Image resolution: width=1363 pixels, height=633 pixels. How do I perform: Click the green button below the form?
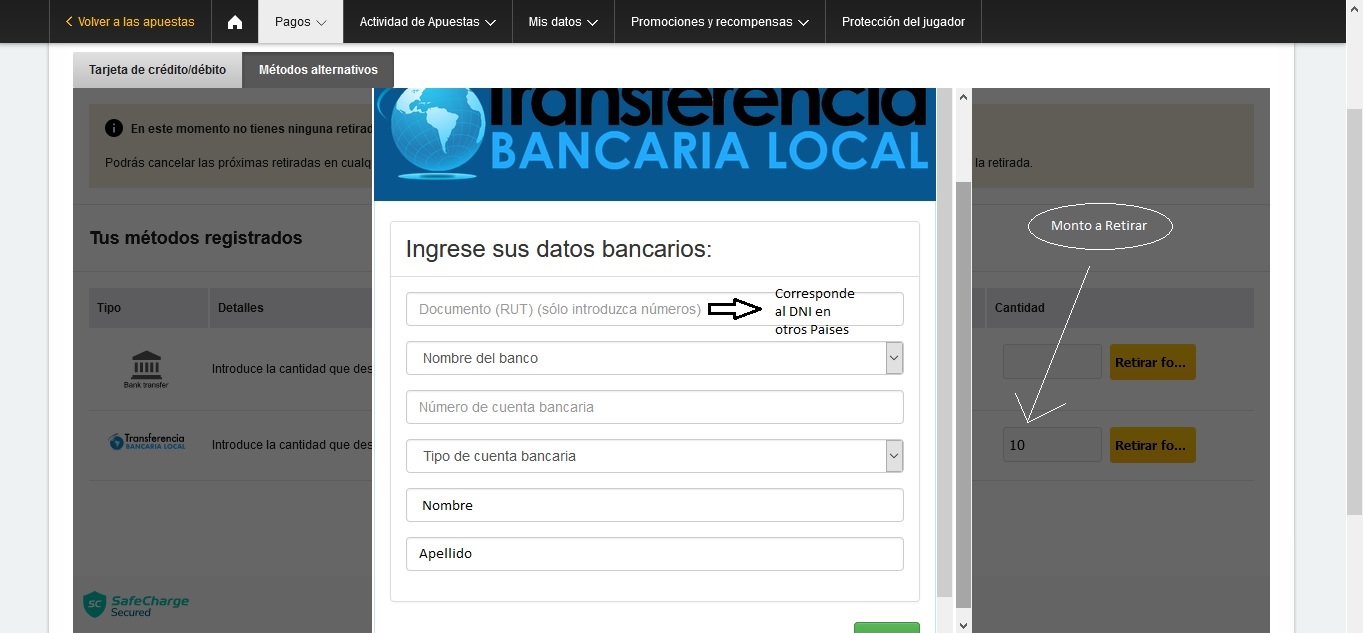(886, 627)
